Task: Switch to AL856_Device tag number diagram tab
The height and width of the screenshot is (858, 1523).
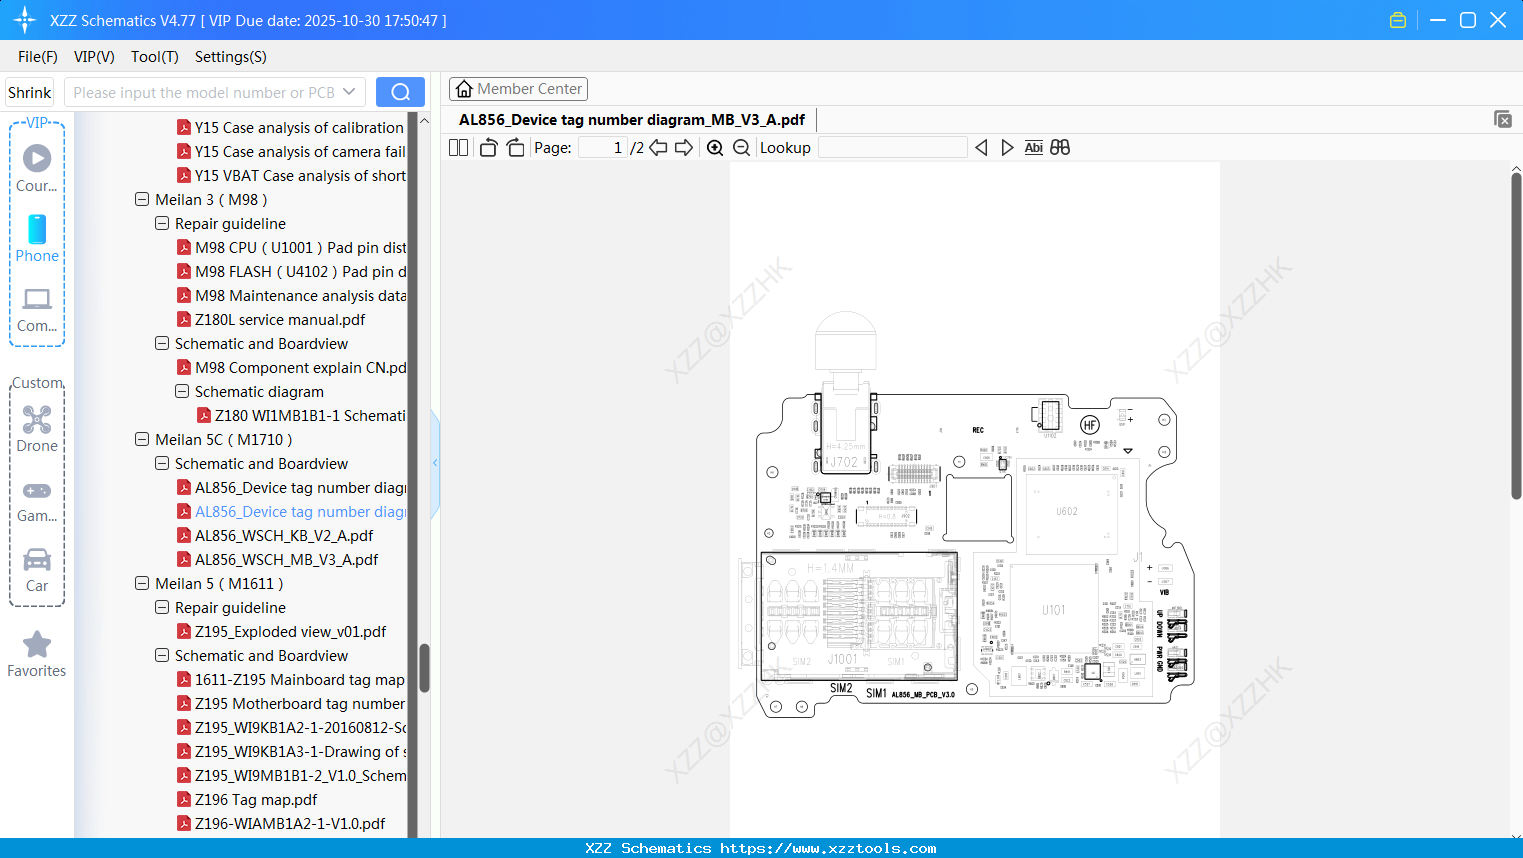Action: tap(631, 119)
